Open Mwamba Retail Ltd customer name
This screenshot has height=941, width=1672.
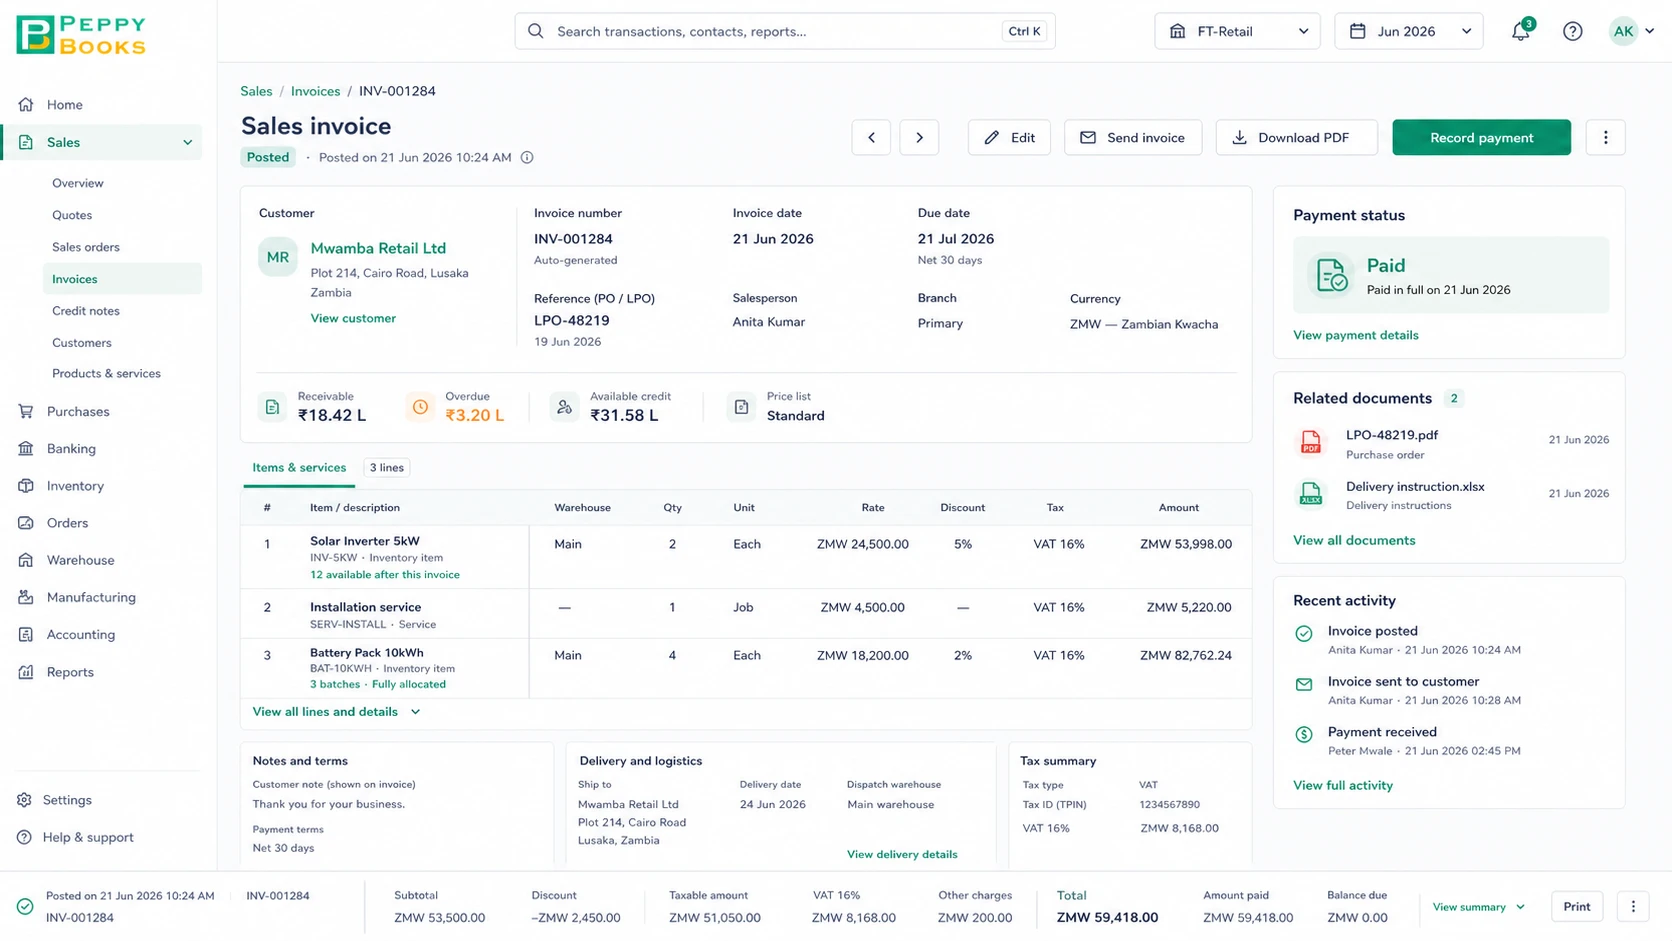(x=378, y=248)
